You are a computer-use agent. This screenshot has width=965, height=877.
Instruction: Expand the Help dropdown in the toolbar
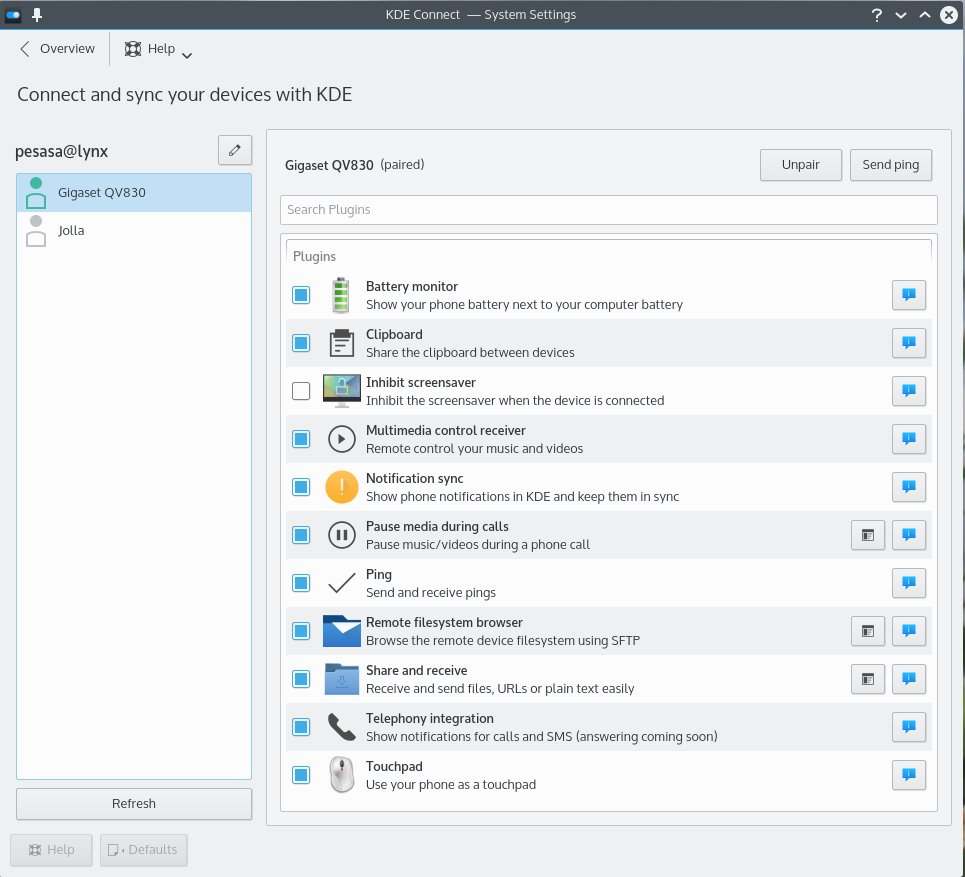click(x=159, y=49)
